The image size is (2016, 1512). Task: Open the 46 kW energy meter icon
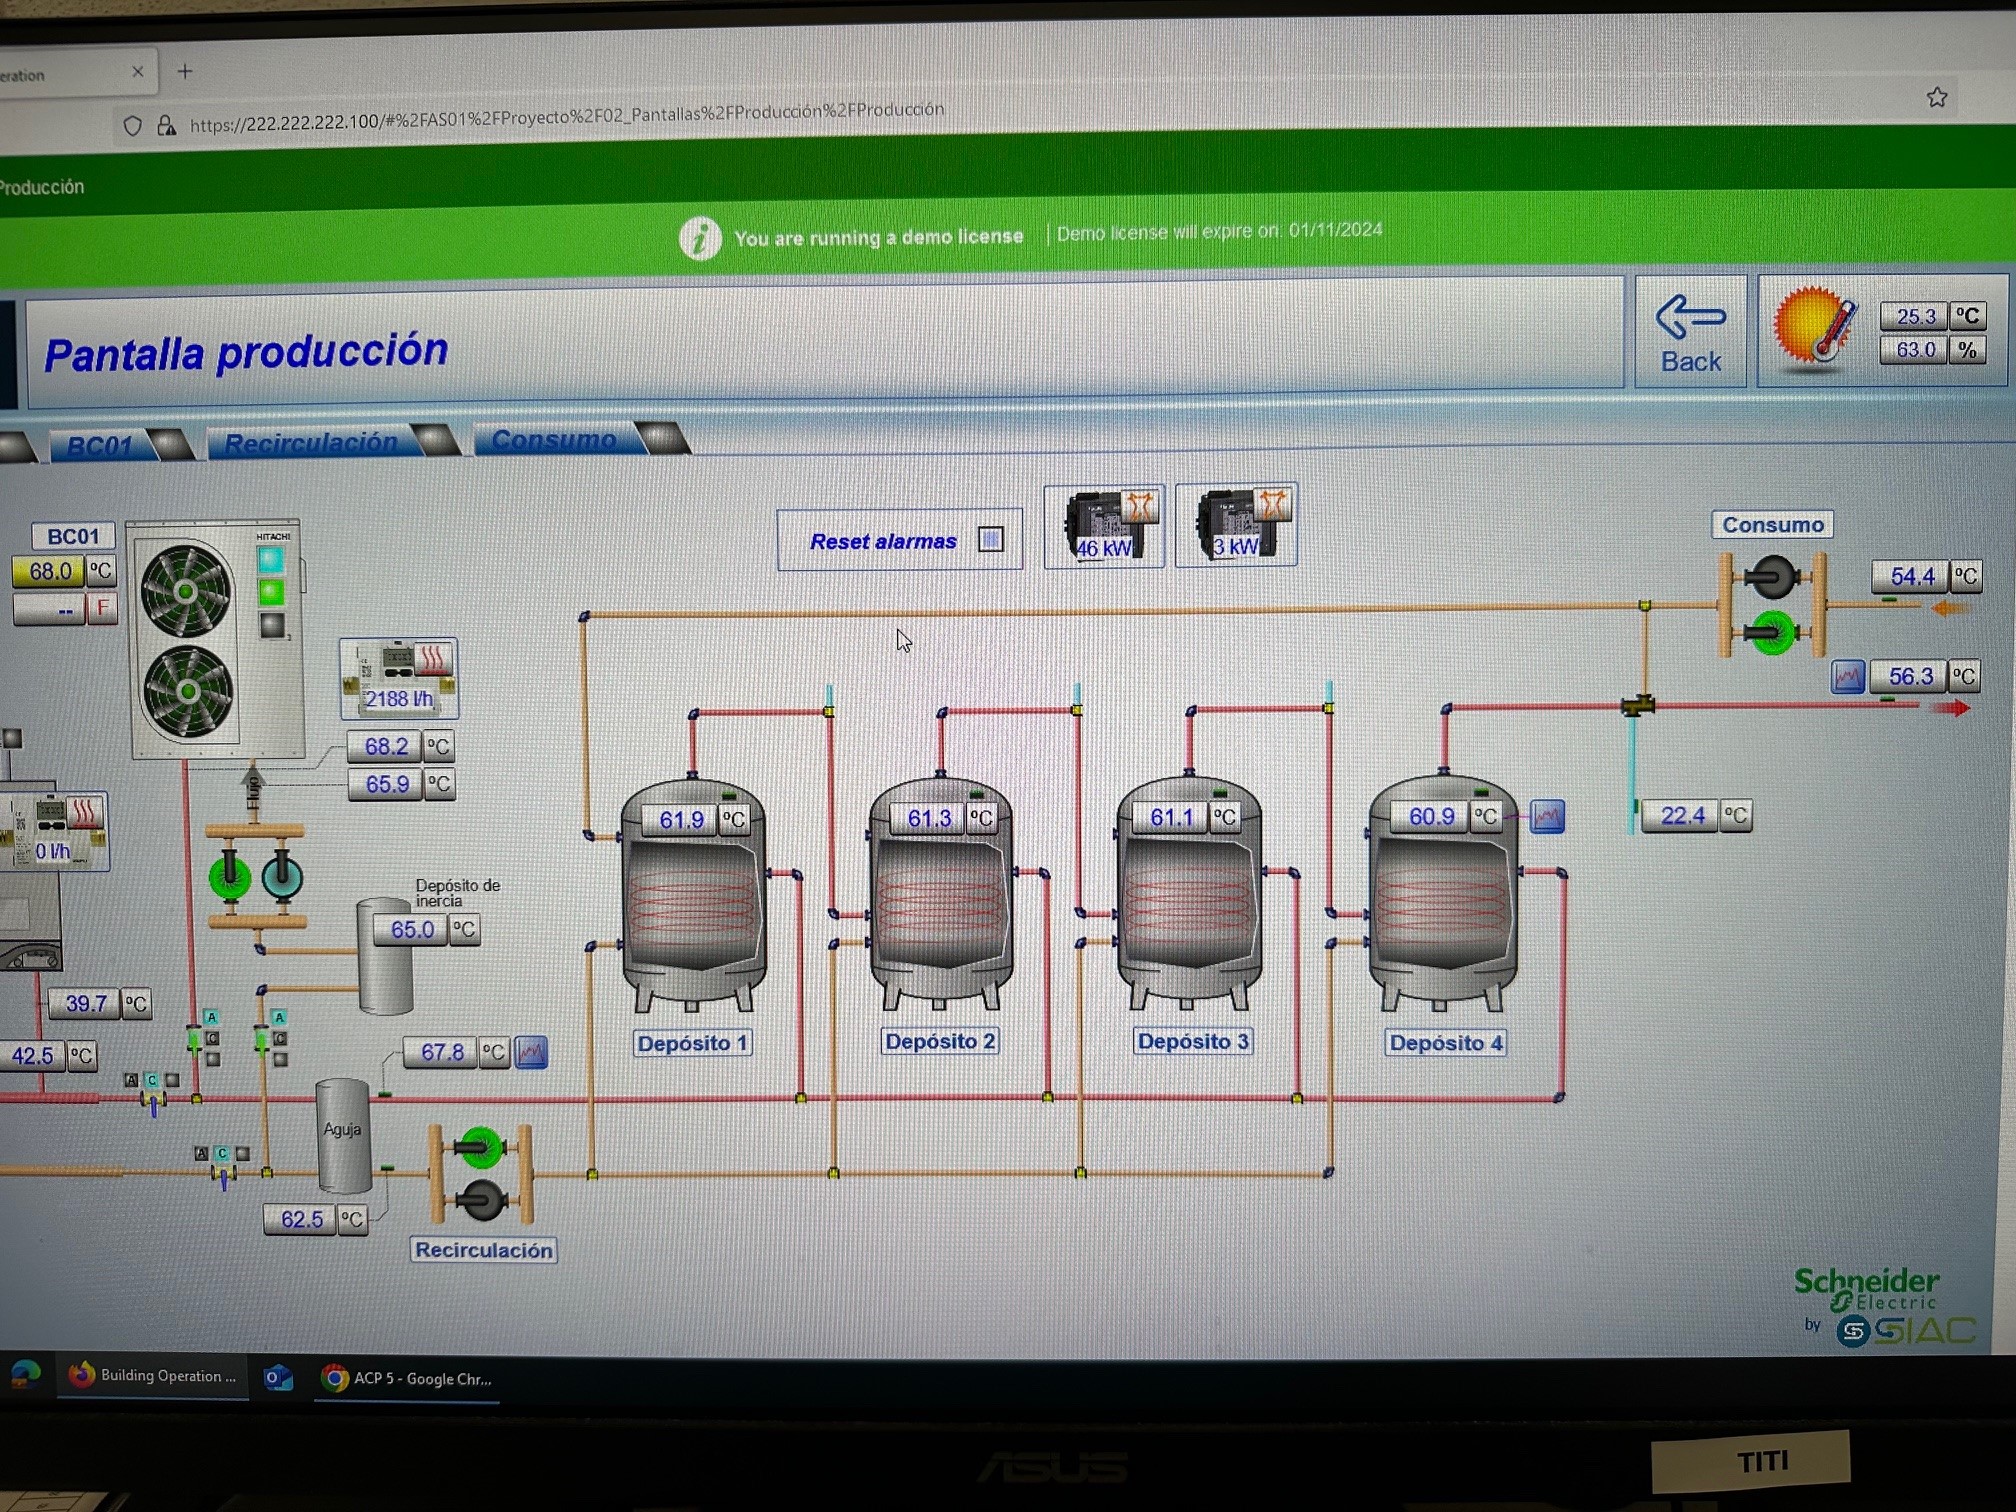pyautogui.click(x=1104, y=526)
